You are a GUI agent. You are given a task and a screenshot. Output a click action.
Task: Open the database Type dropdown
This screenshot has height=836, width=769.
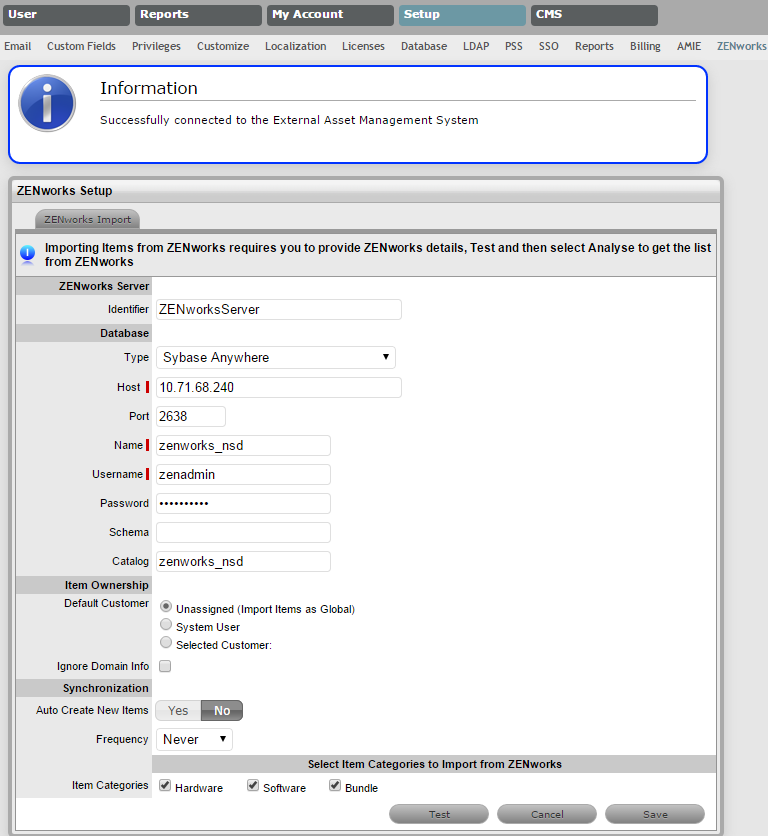click(x=276, y=357)
